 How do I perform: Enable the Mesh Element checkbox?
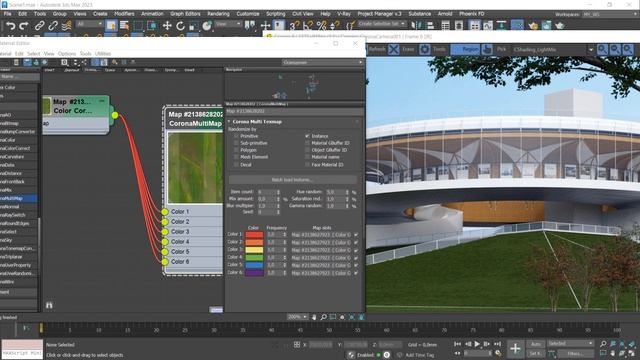(x=236, y=157)
